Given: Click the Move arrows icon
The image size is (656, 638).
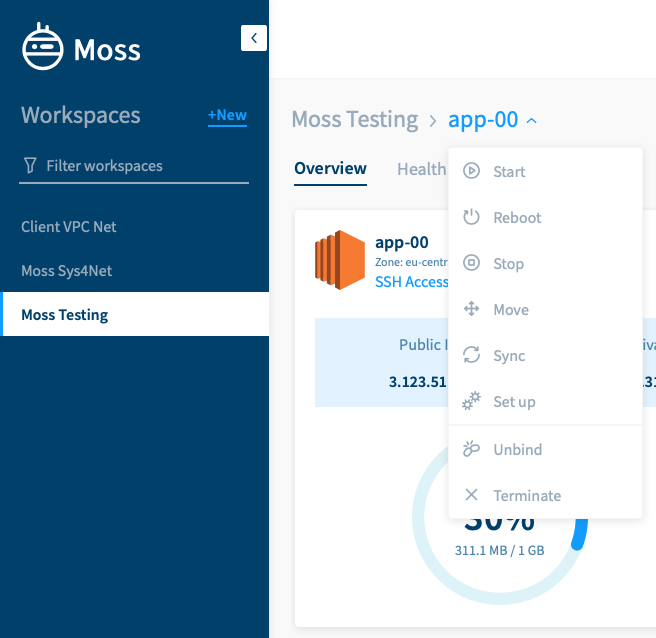Looking at the screenshot, I should click(472, 309).
